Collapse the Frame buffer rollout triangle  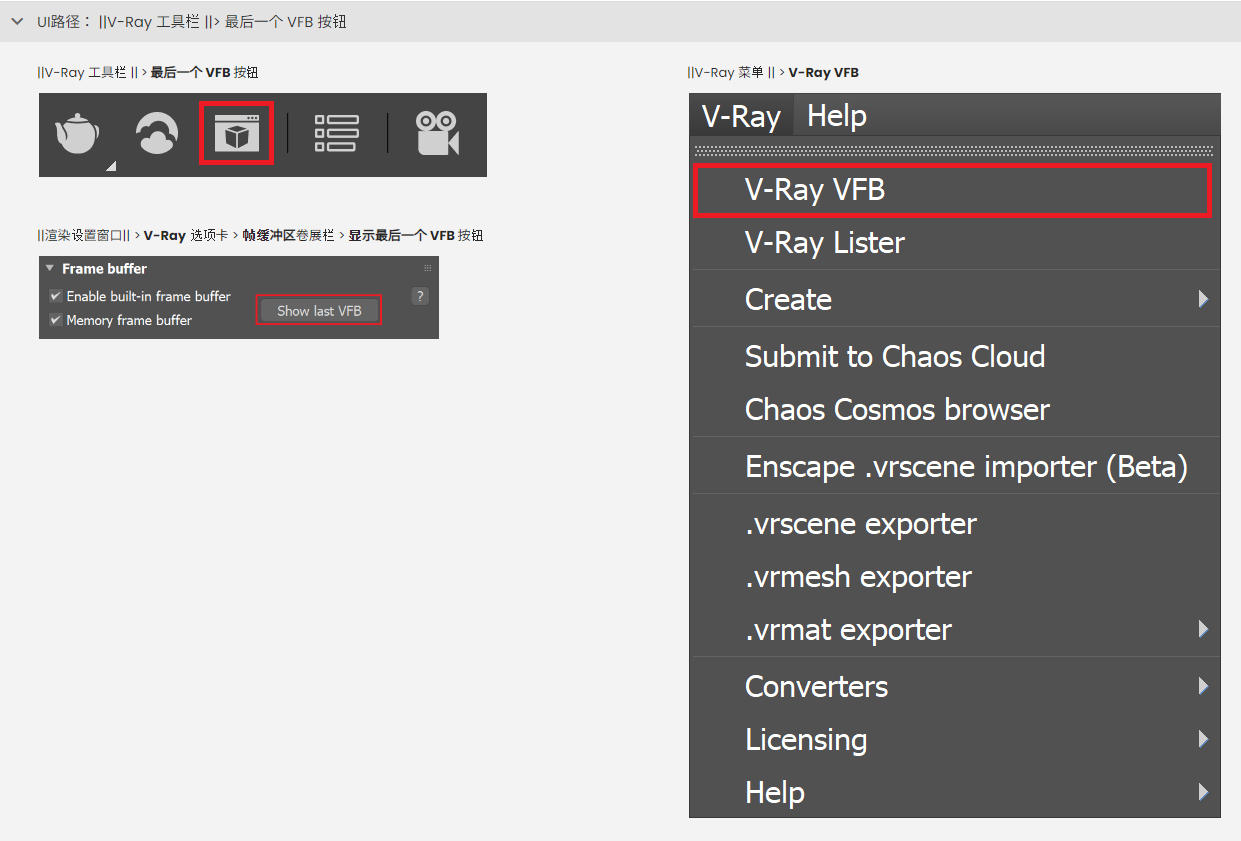(50, 268)
